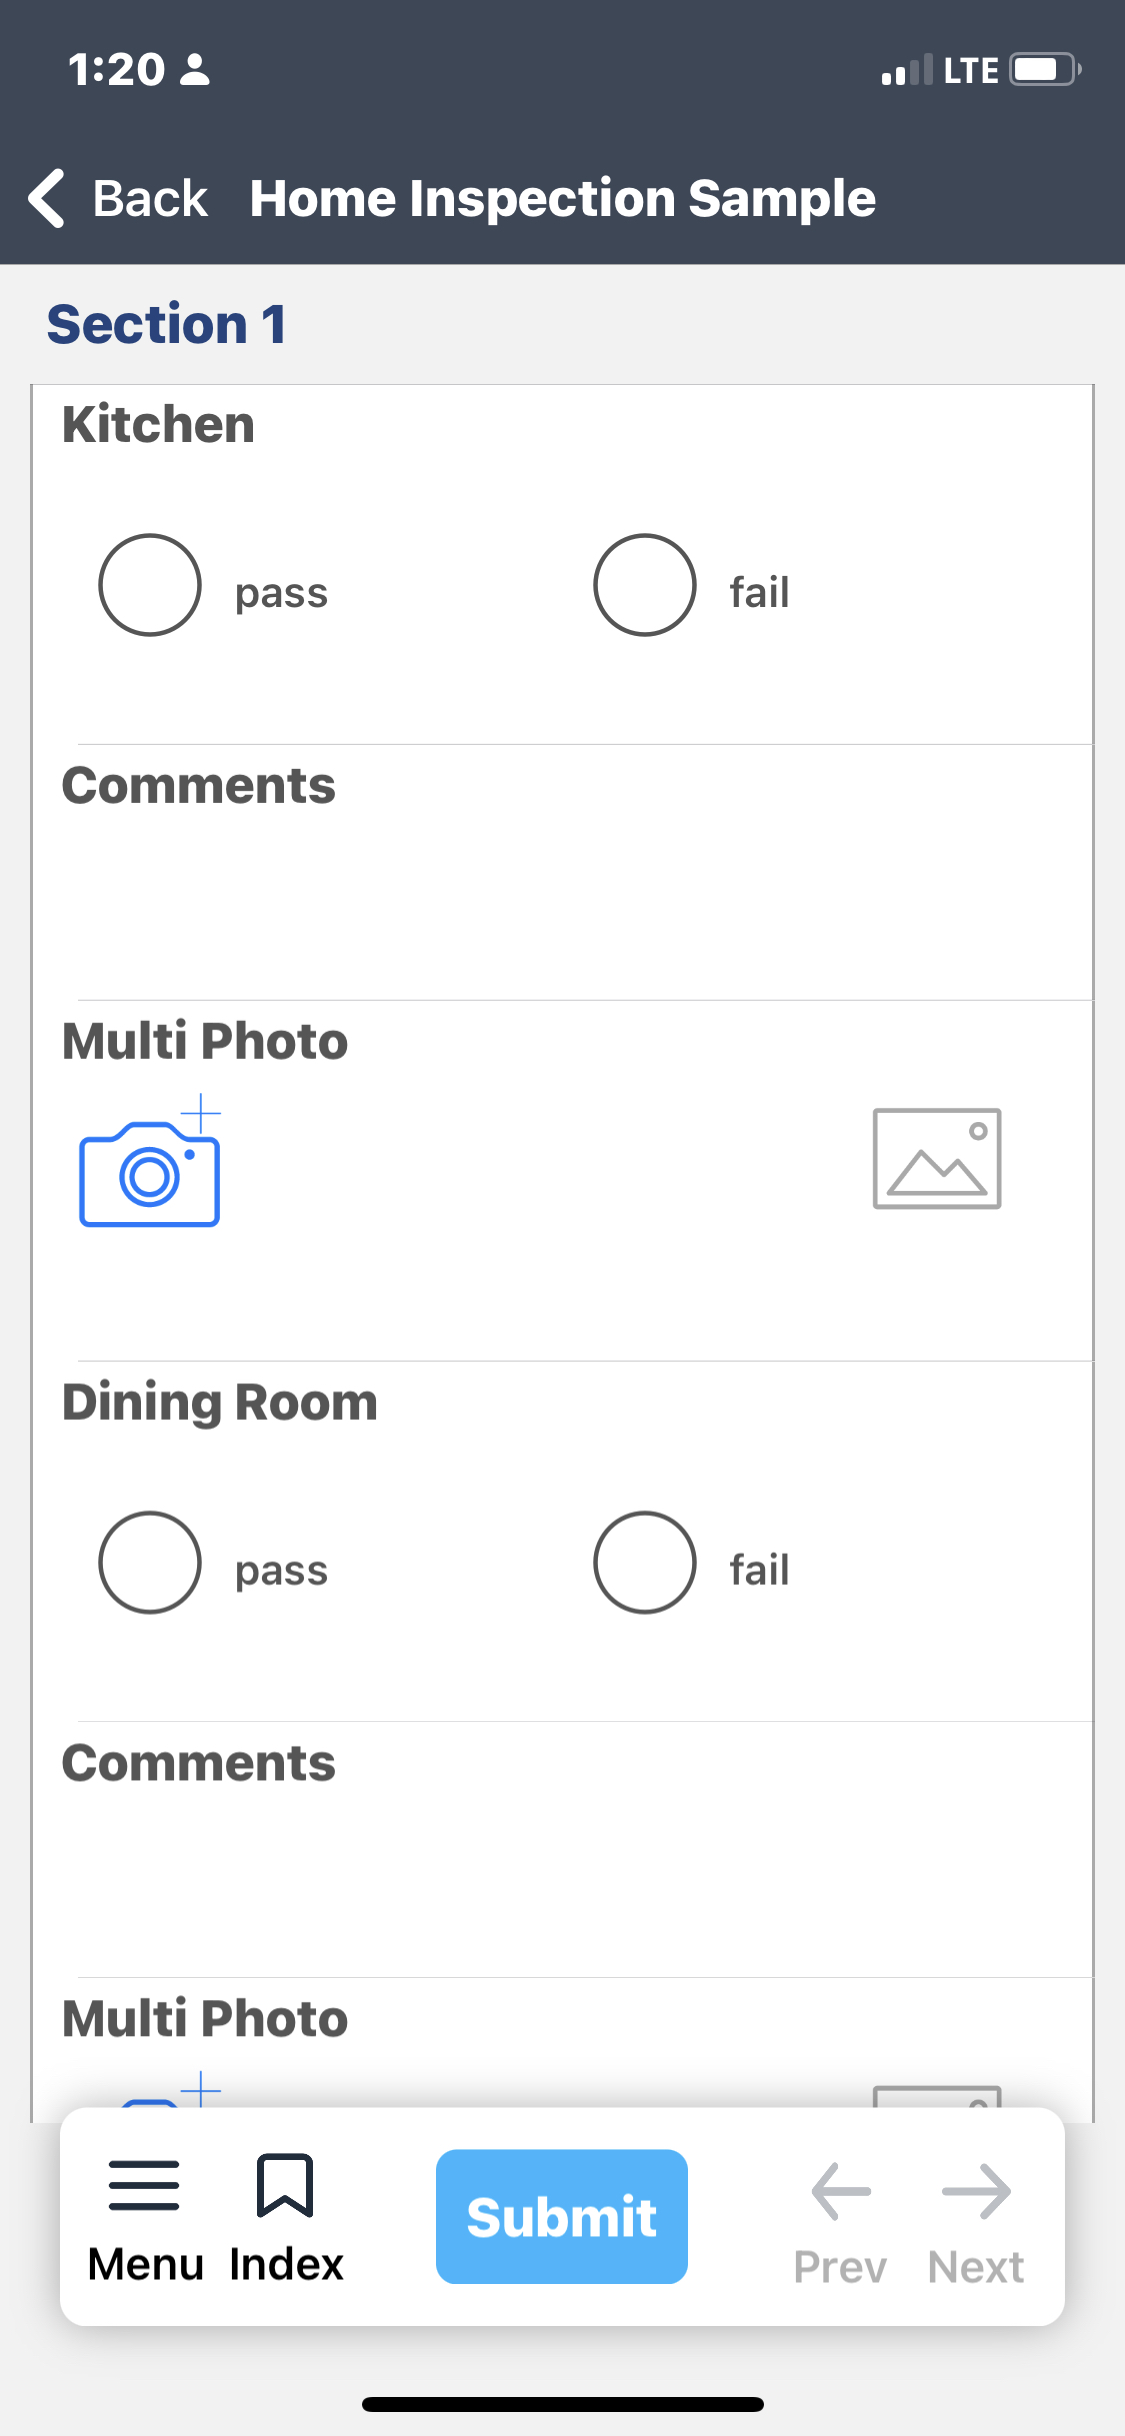Mark Dining Room as pass
This screenshot has width=1125, height=2436.
[x=150, y=1562]
